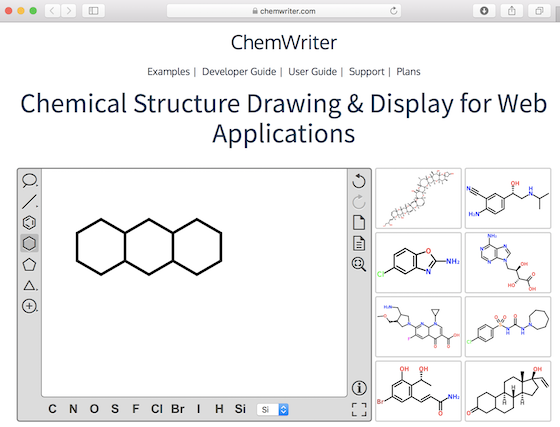Click the redo arrow icon
This screenshot has height=427, width=560.
[359, 202]
